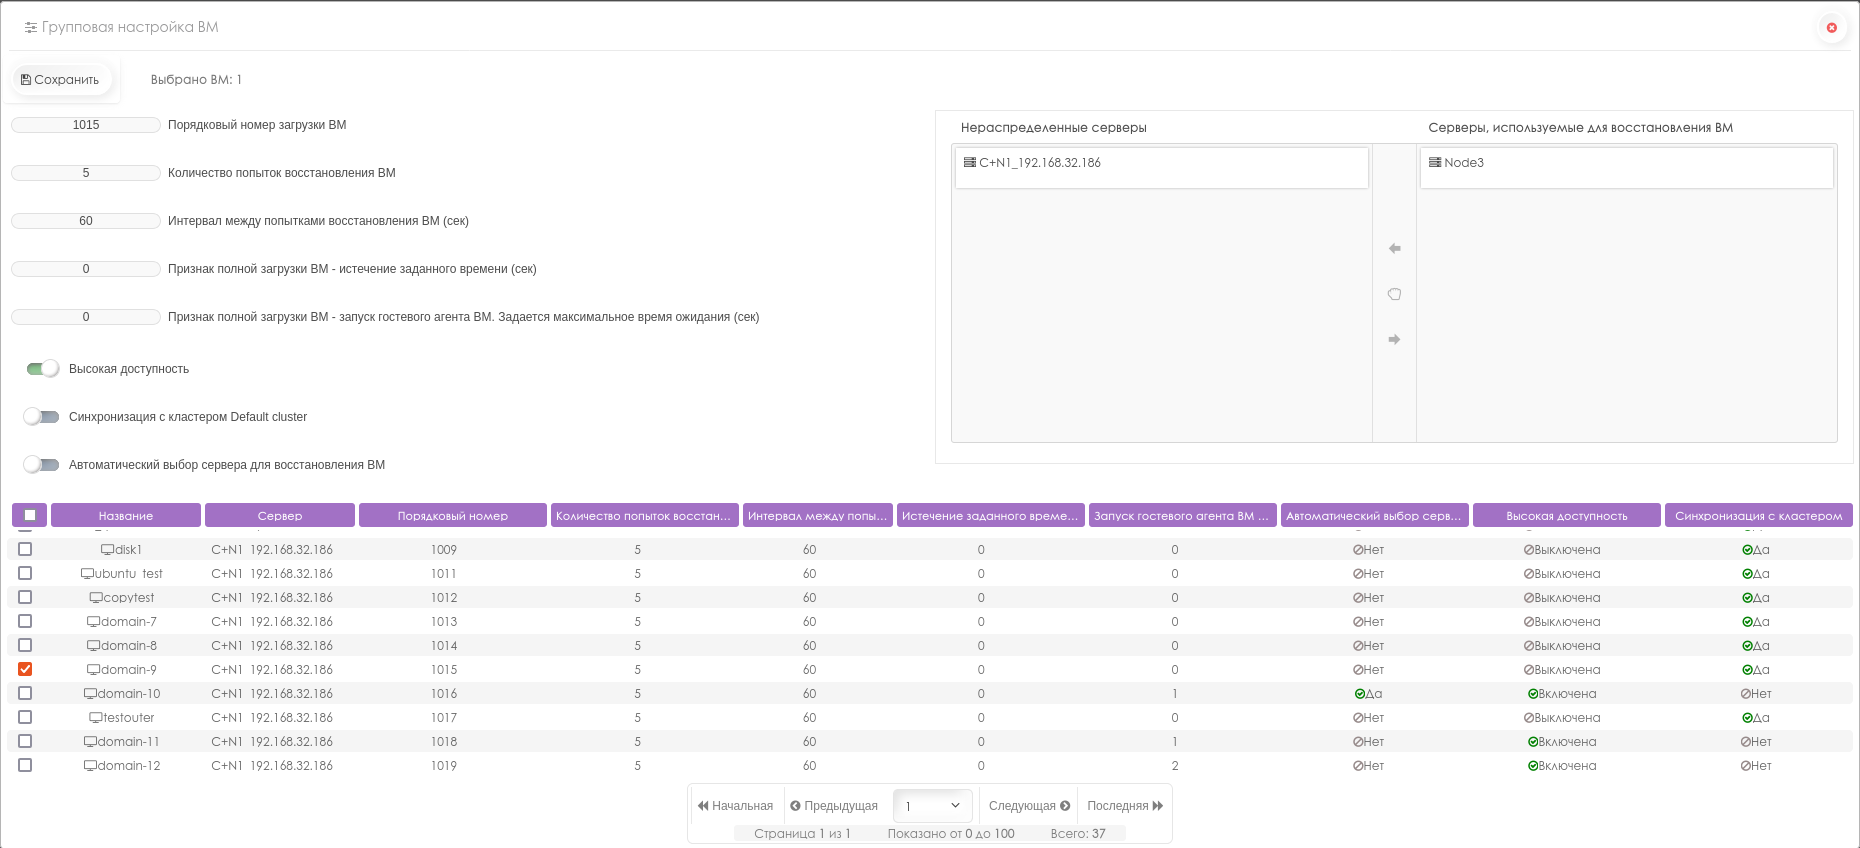Click the middle swap icon between server lists
This screenshot has width=1860, height=848.
pyautogui.click(x=1394, y=294)
